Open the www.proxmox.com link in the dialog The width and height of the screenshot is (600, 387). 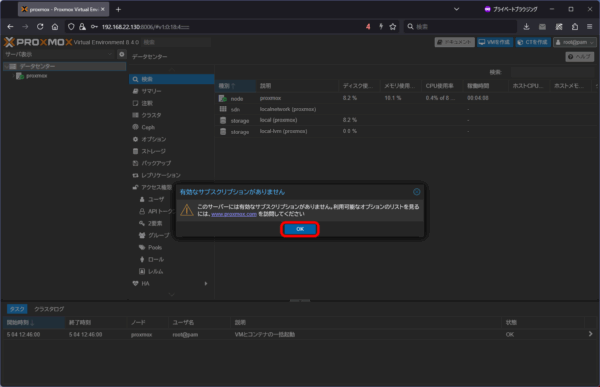[234, 214]
